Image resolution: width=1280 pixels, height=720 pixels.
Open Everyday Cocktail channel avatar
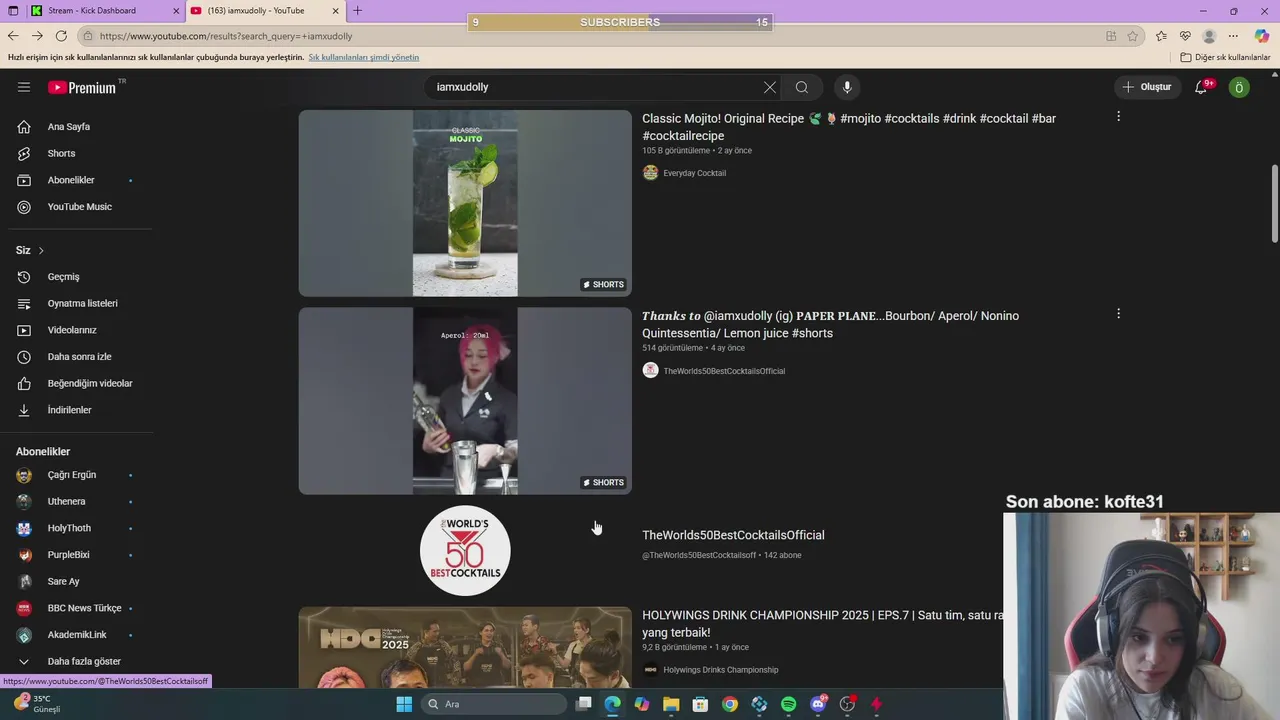pos(650,173)
